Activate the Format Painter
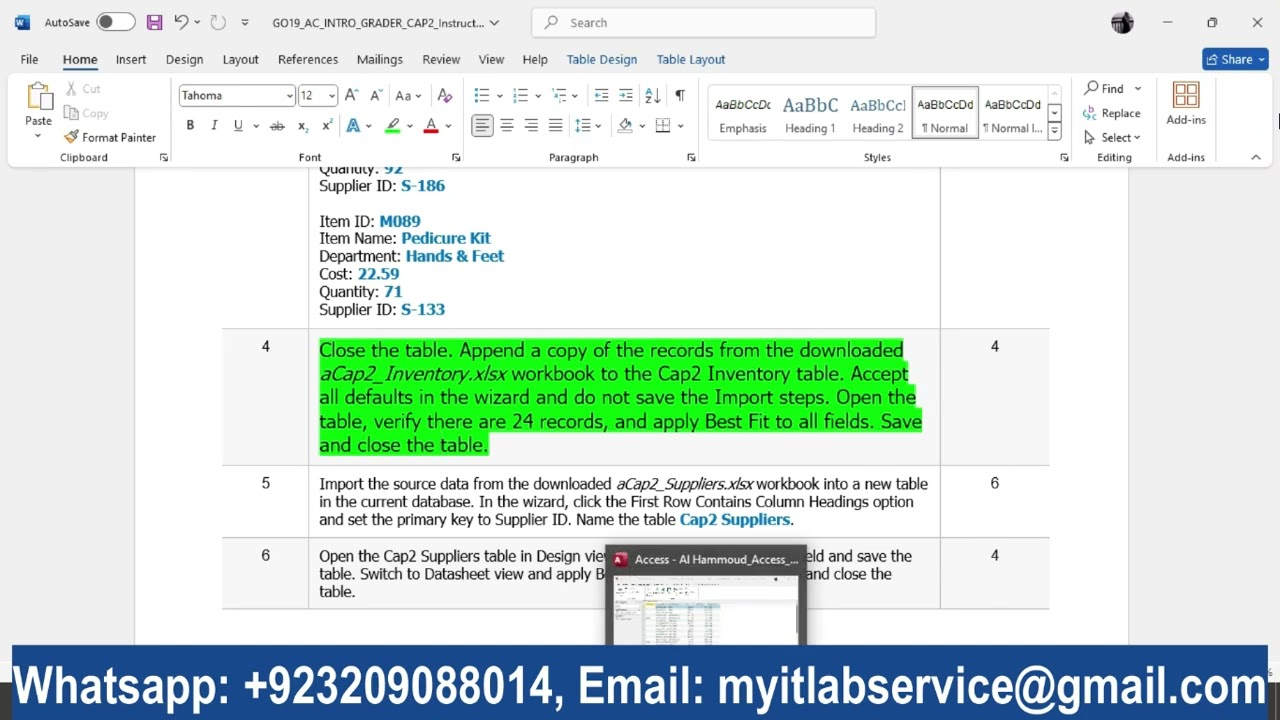Viewport: 1280px width, 720px height. (x=110, y=137)
